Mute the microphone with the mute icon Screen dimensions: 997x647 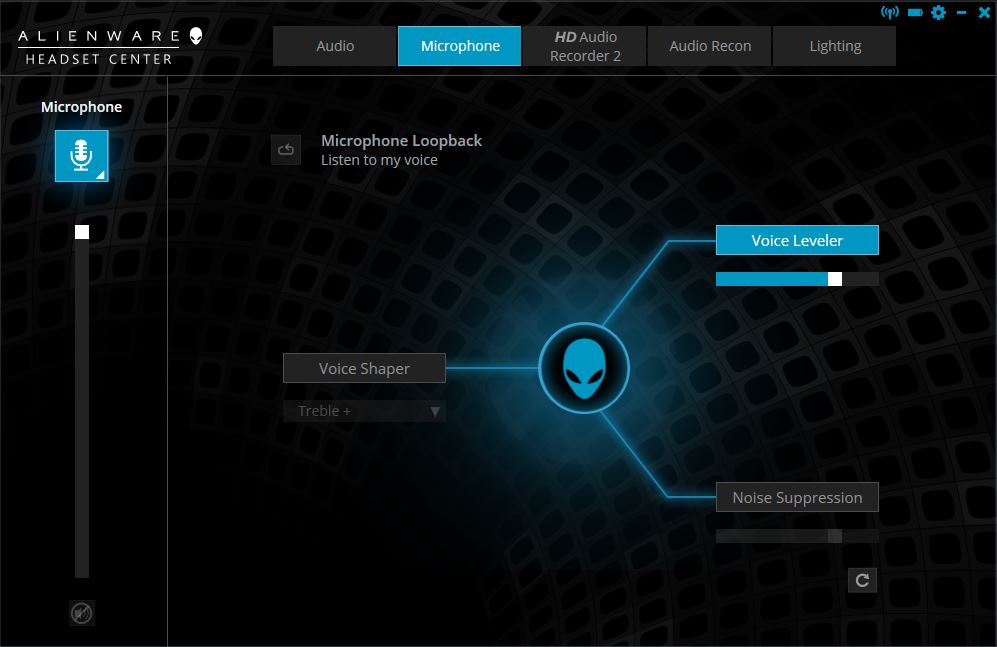click(x=81, y=613)
